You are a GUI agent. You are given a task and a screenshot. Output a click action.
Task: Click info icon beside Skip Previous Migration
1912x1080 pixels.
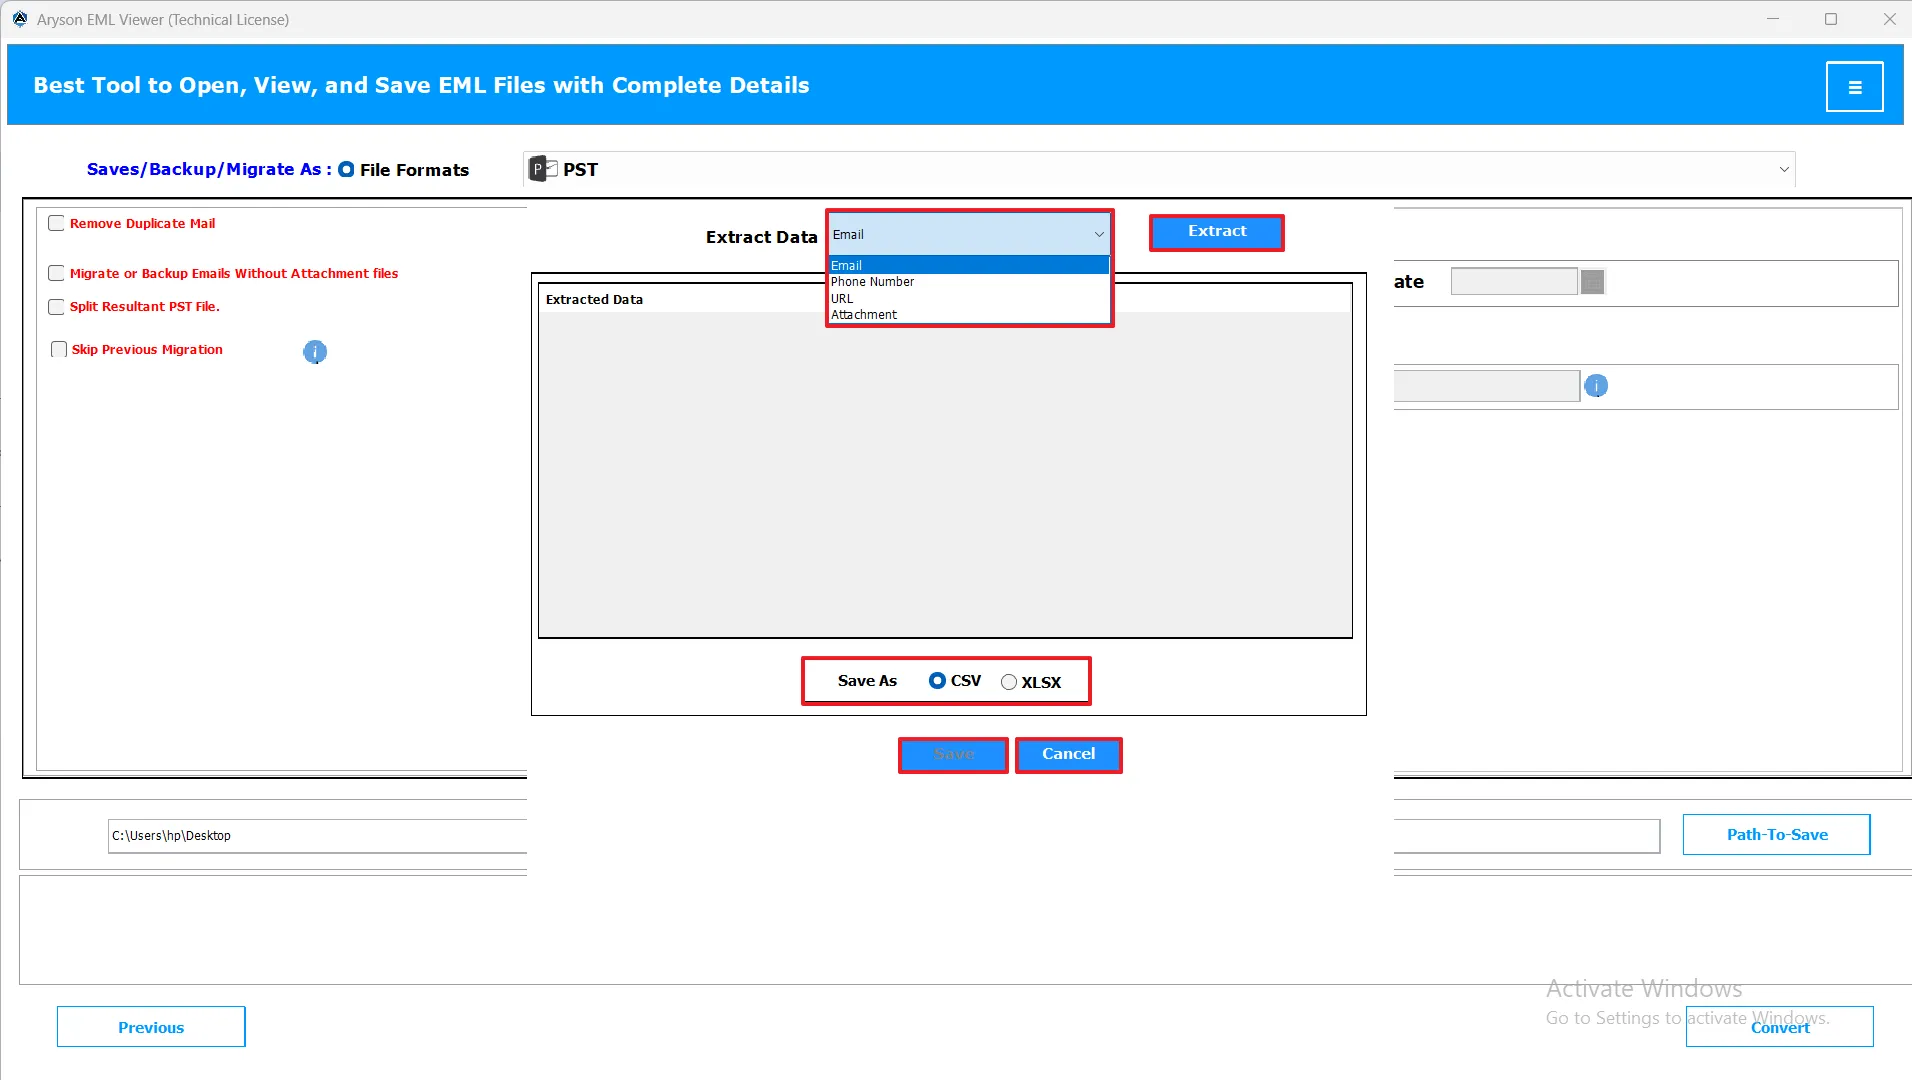[315, 352]
